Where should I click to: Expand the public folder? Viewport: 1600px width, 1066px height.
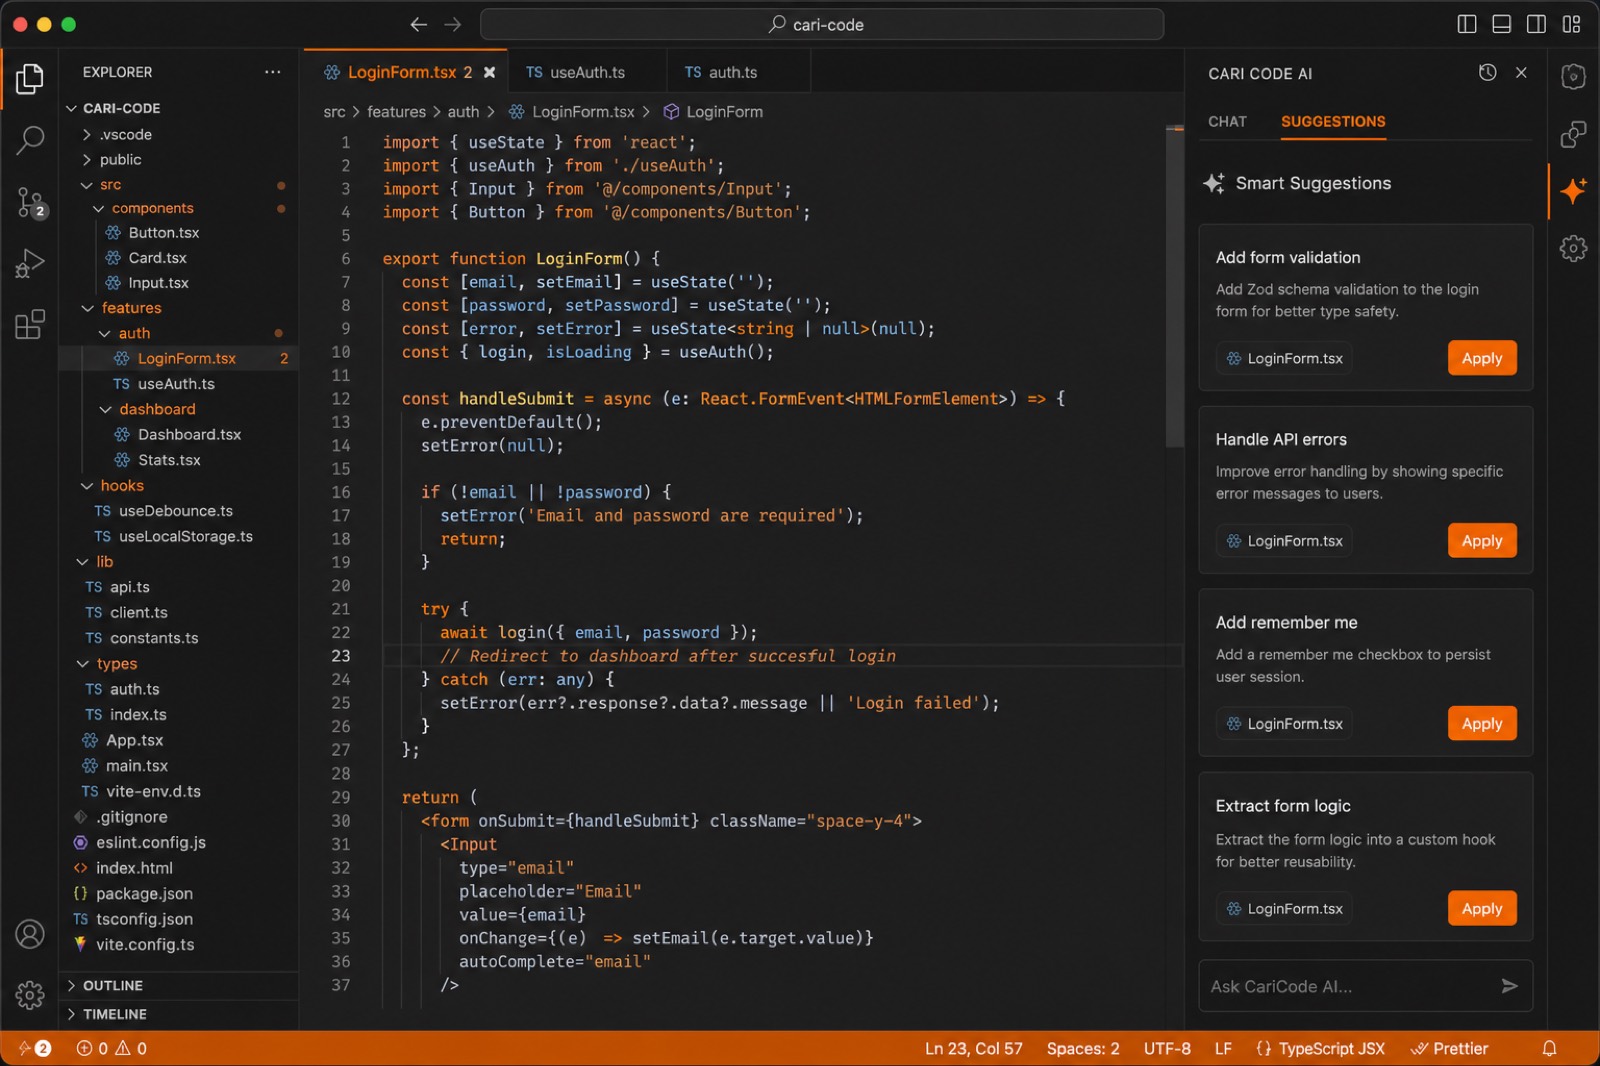coord(179,159)
